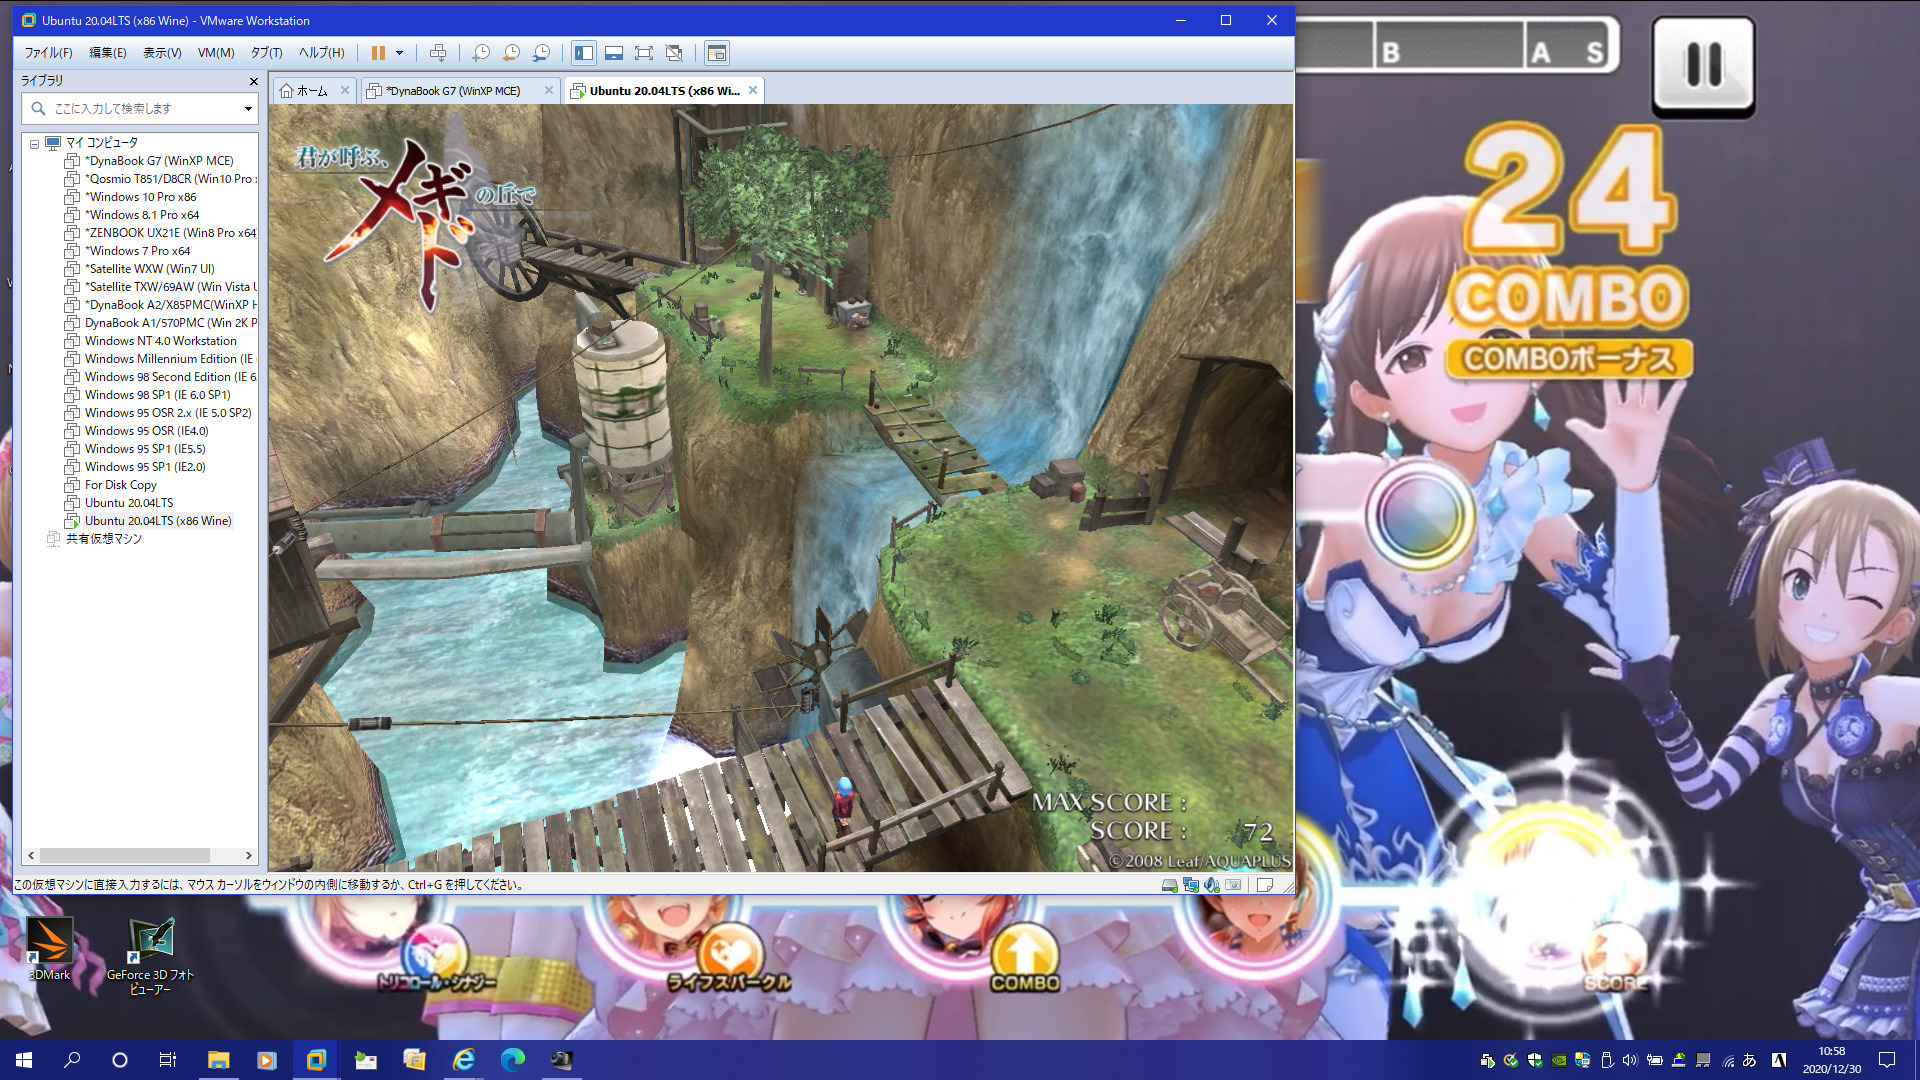
Task: Toggle the thumbnail bar view
Action: pyautogui.click(x=614, y=53)
